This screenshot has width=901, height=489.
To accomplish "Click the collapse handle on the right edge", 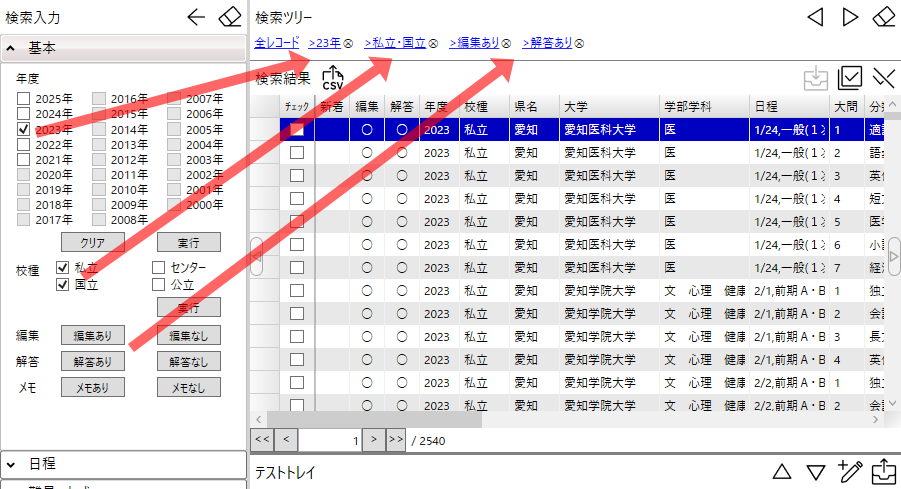I will coord(894,257).
